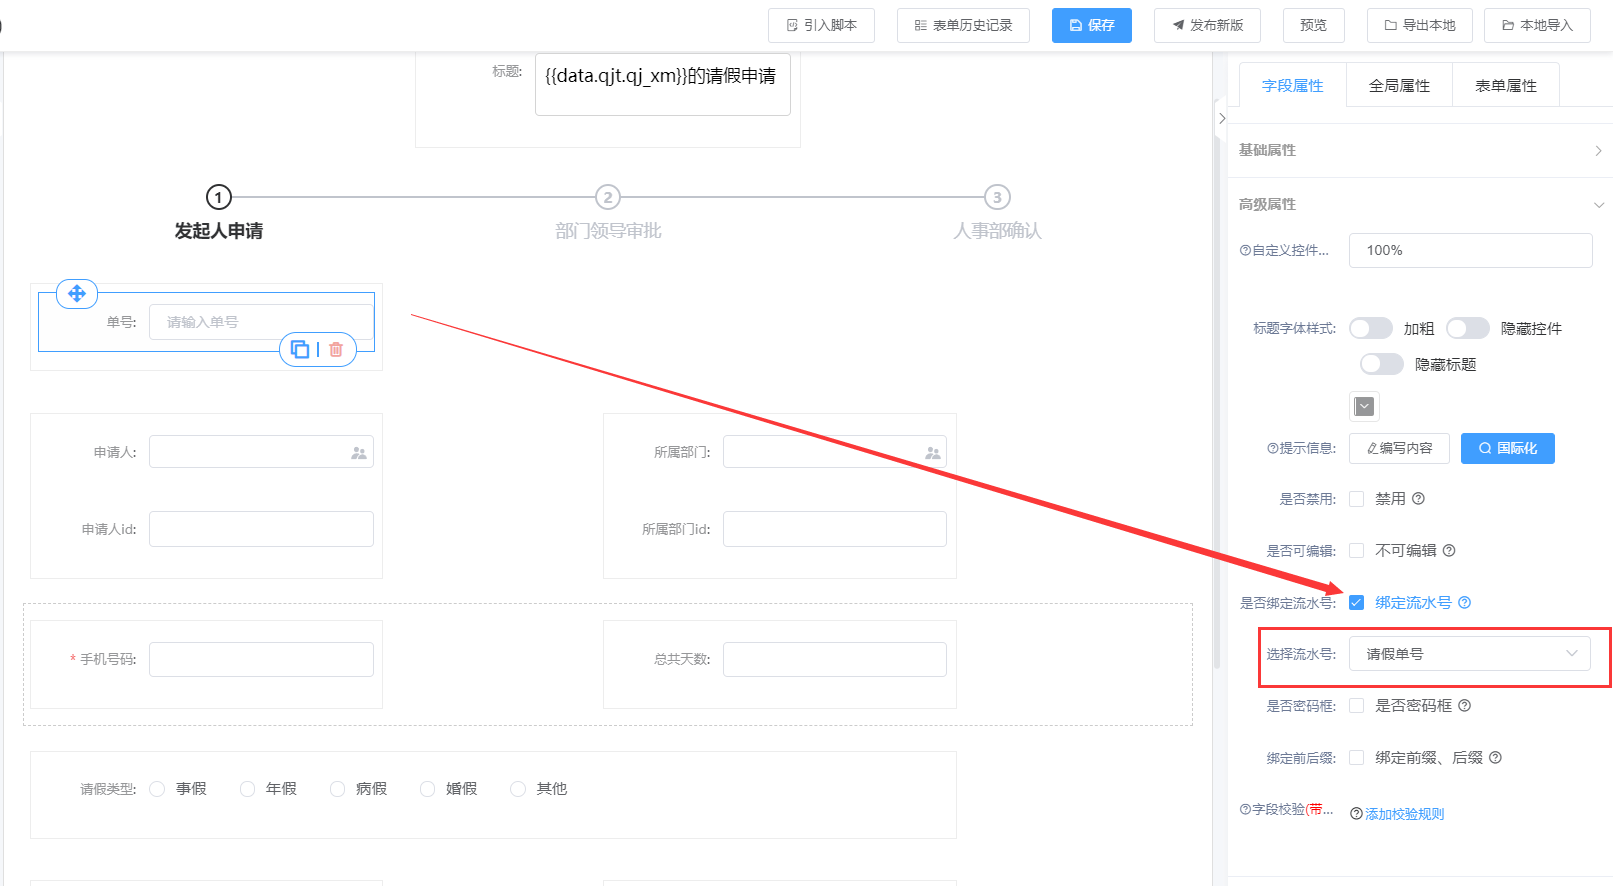Click the 引入脚本 button
The image size is (1613, 886).
pos(821,25)
